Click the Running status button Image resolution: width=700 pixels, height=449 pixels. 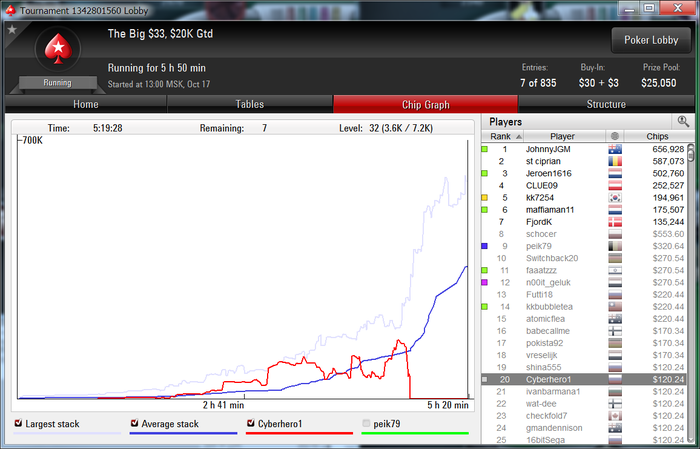click(x=58, y=83)
